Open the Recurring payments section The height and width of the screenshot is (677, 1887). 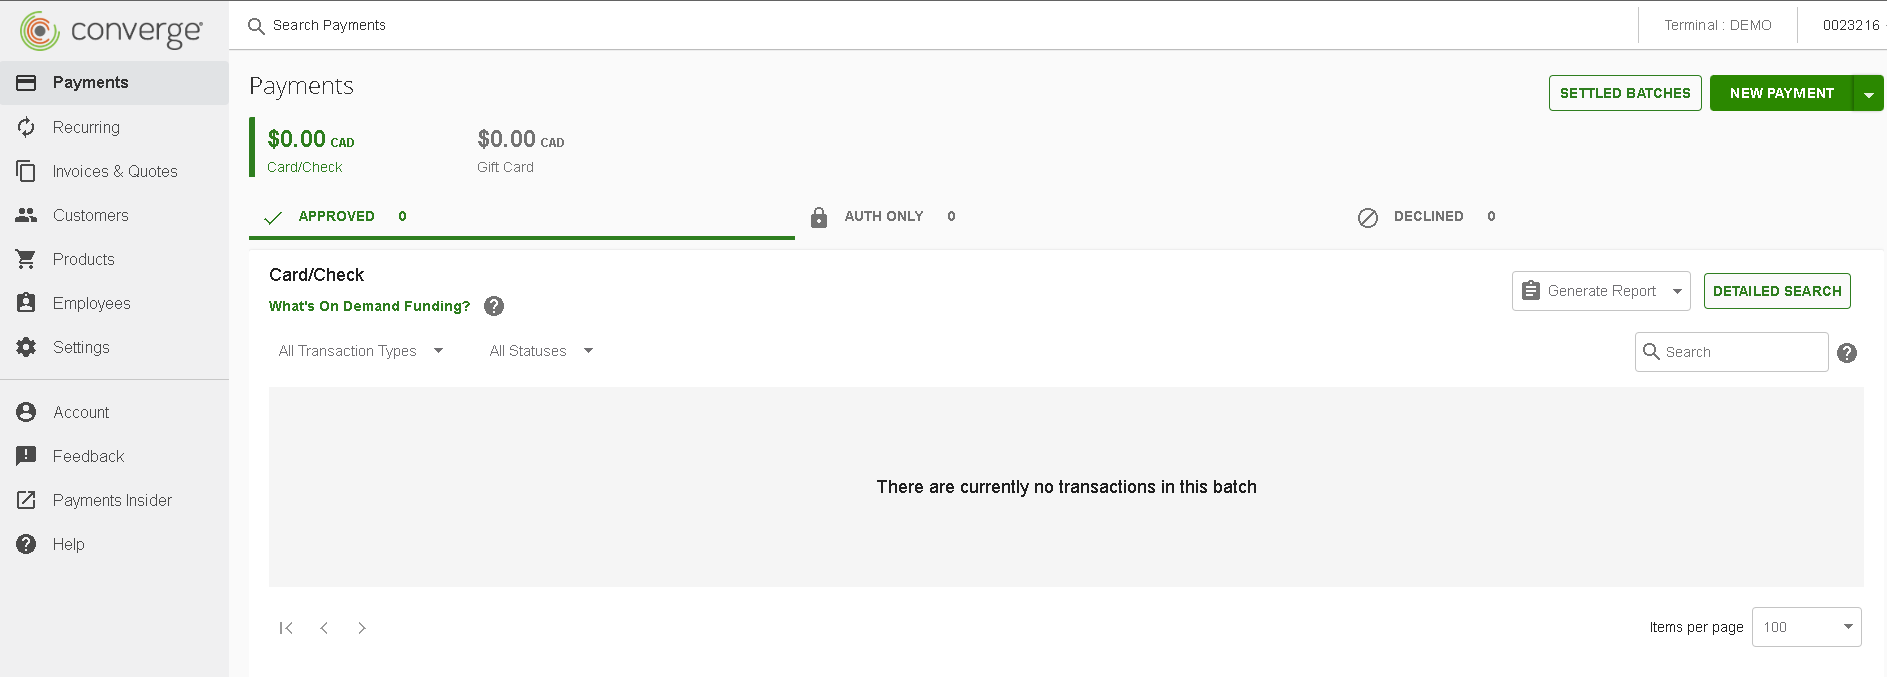86,127
